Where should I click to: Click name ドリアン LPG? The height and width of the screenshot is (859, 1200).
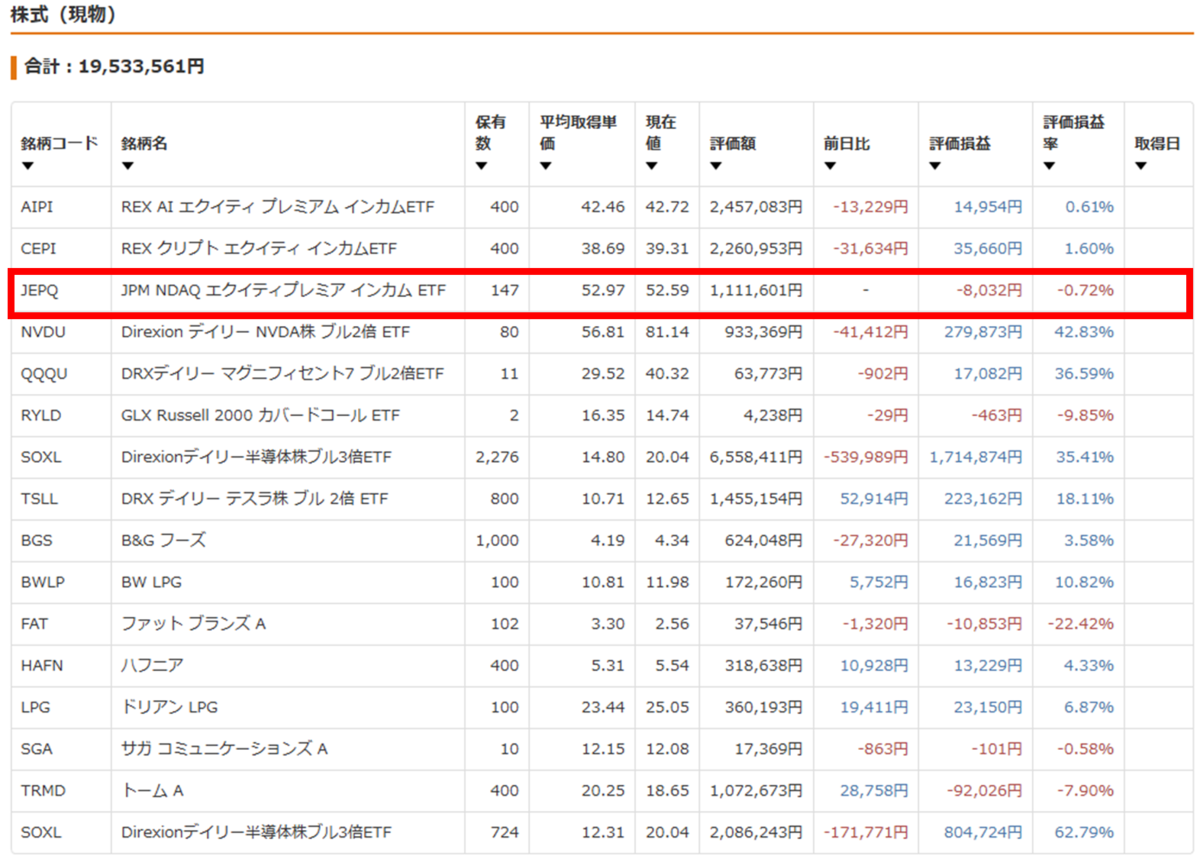pyautogui.click(x=168, y=707)
